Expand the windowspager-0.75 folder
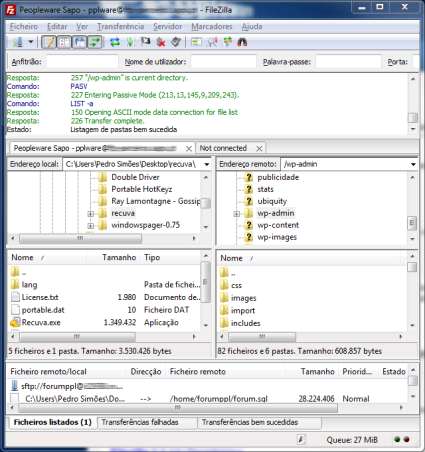 point(90,226)
